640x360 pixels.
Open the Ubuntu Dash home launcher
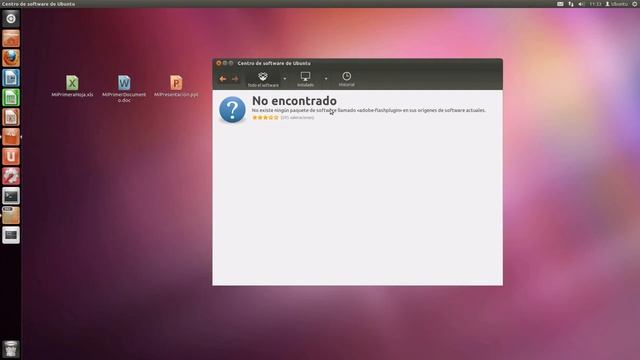coord(11,19)
